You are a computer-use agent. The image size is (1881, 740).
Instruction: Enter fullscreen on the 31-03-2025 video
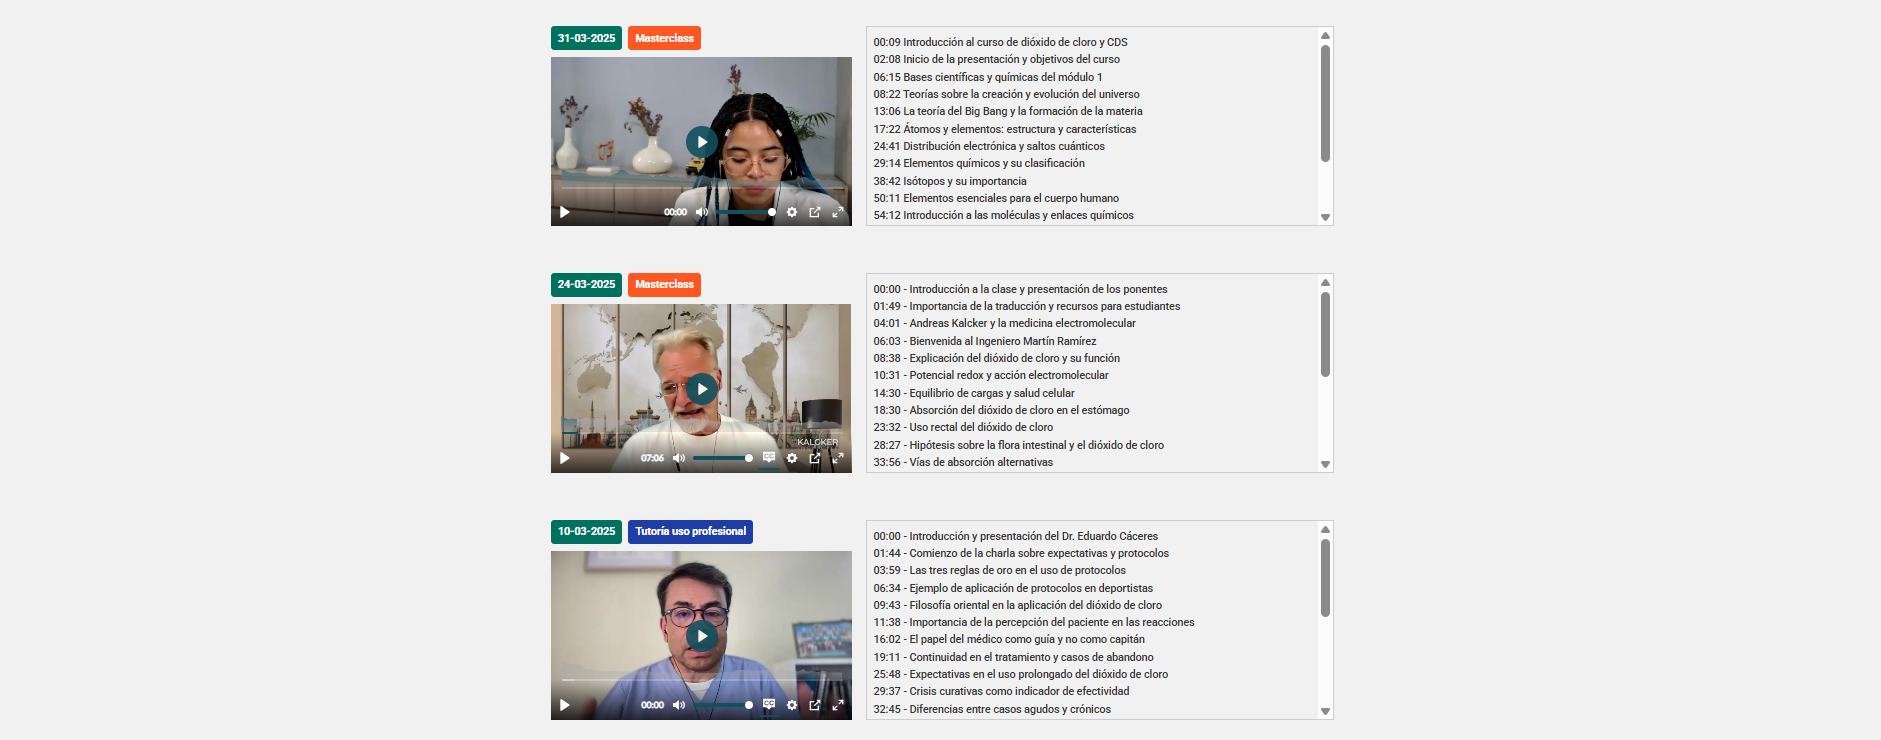coord(838,212)
